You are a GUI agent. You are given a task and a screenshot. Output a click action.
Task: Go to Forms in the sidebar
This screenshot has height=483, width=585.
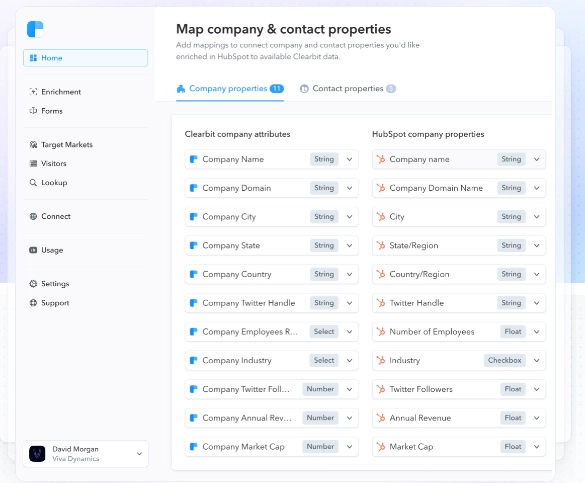click(x=46, y=111)
